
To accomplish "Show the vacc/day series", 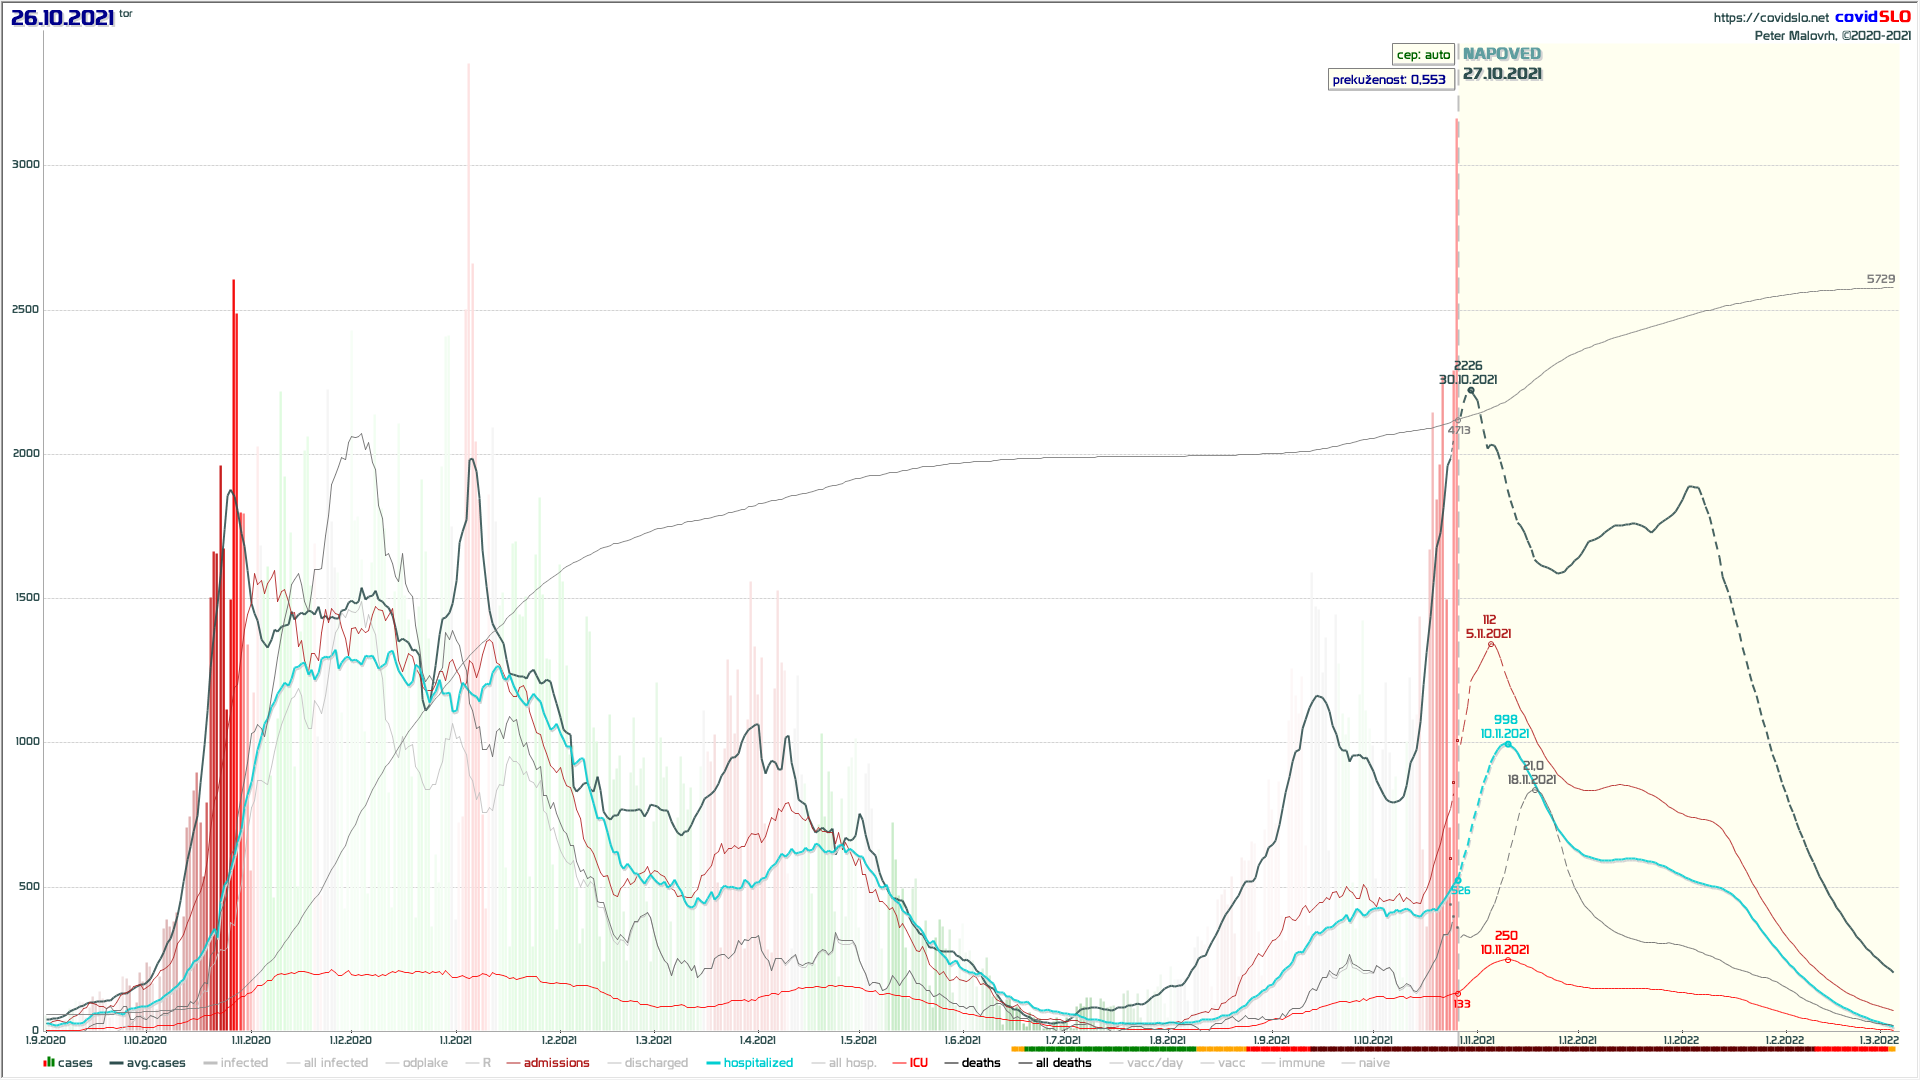I will tap(1154, 1063).
